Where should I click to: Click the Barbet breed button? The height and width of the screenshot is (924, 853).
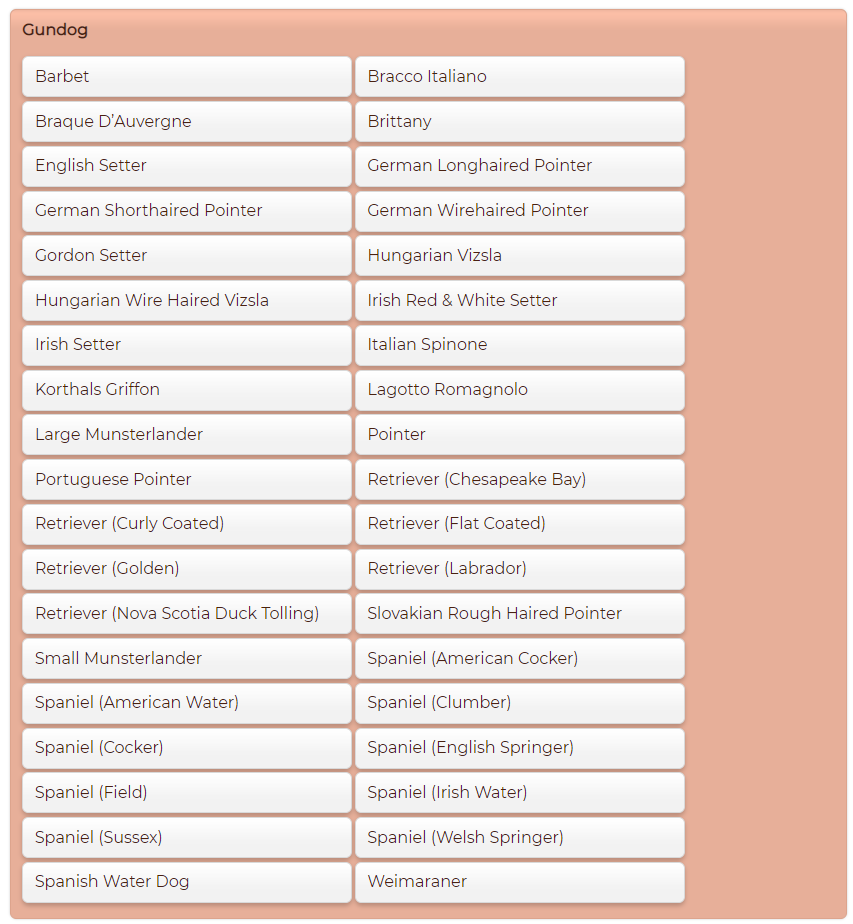(x=186, y=77)
